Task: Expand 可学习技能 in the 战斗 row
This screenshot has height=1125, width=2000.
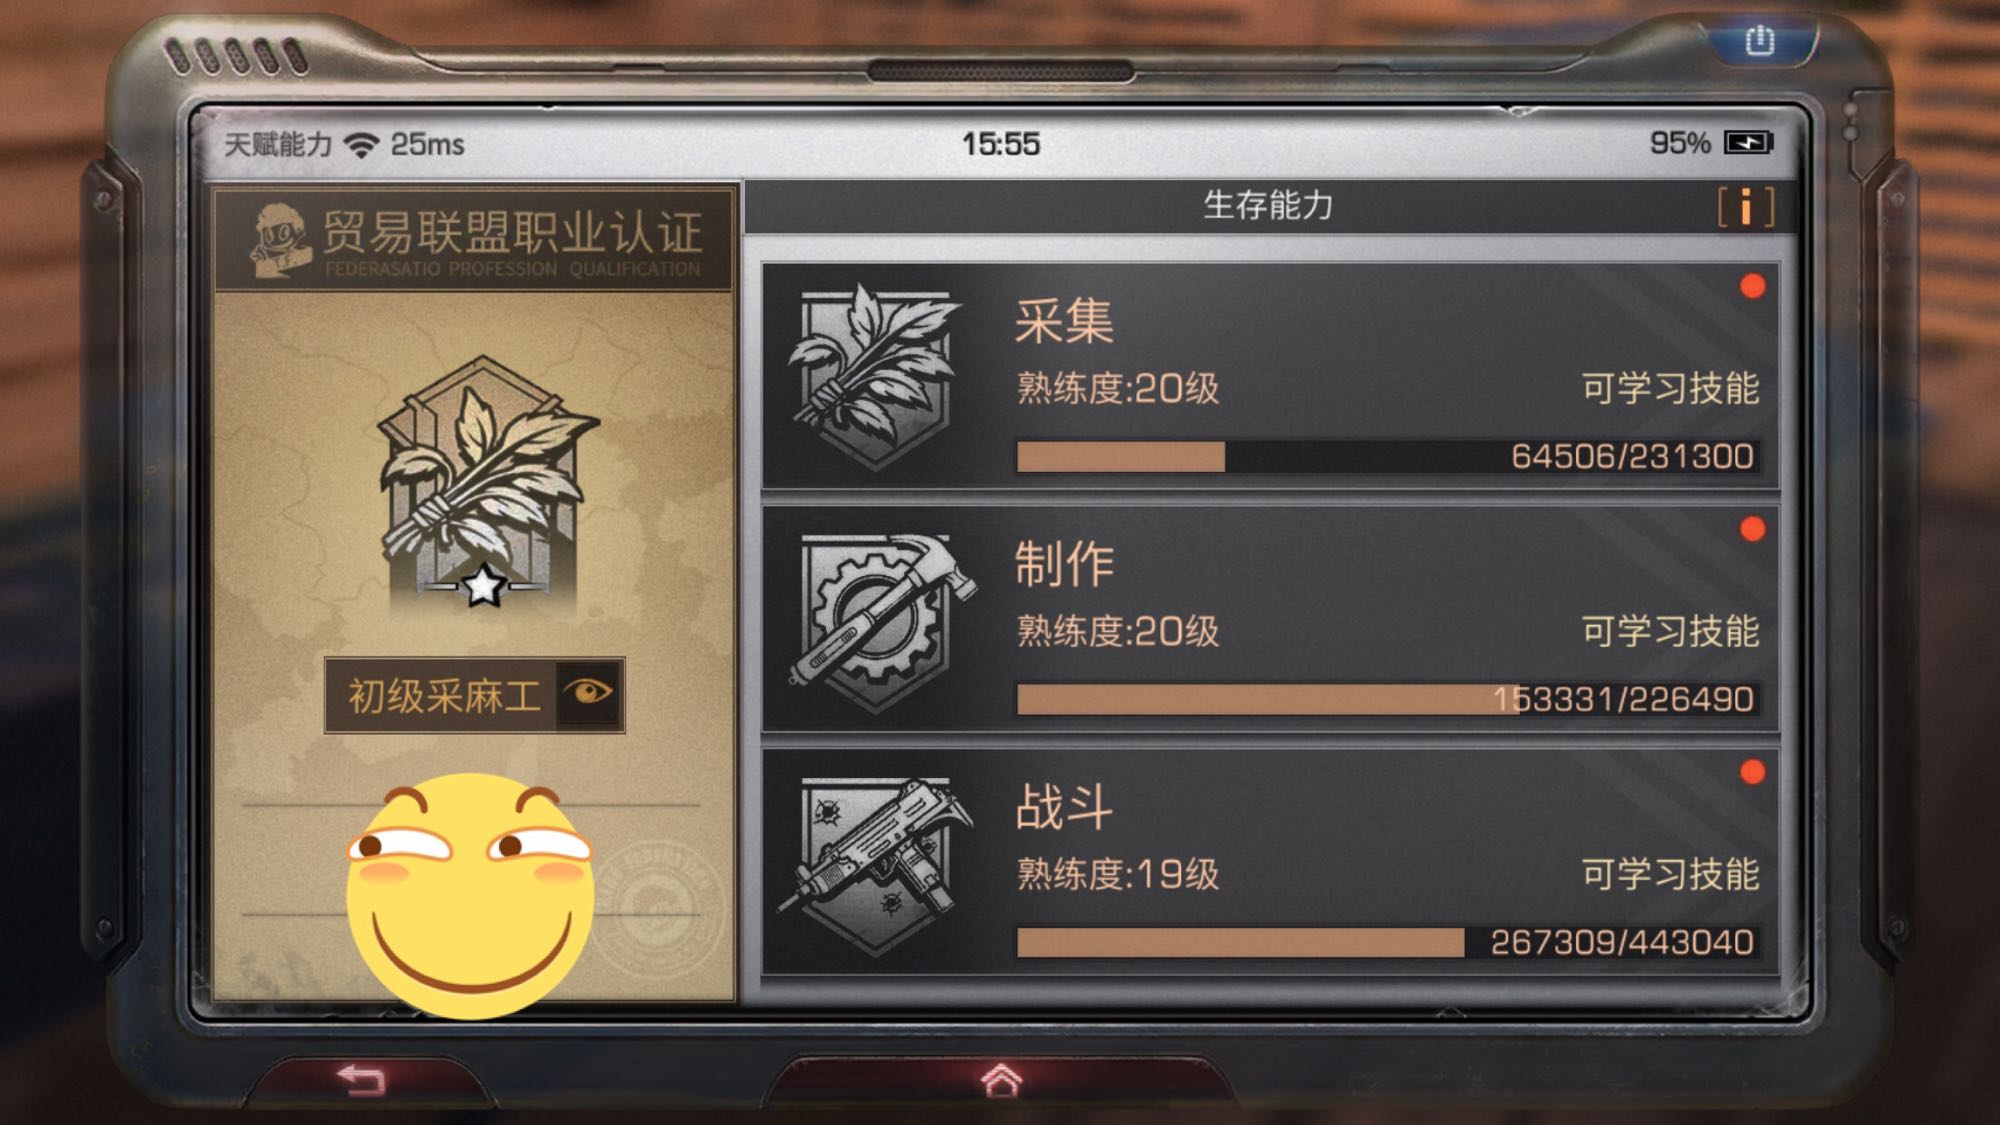Action: [x=1670, y=874]
